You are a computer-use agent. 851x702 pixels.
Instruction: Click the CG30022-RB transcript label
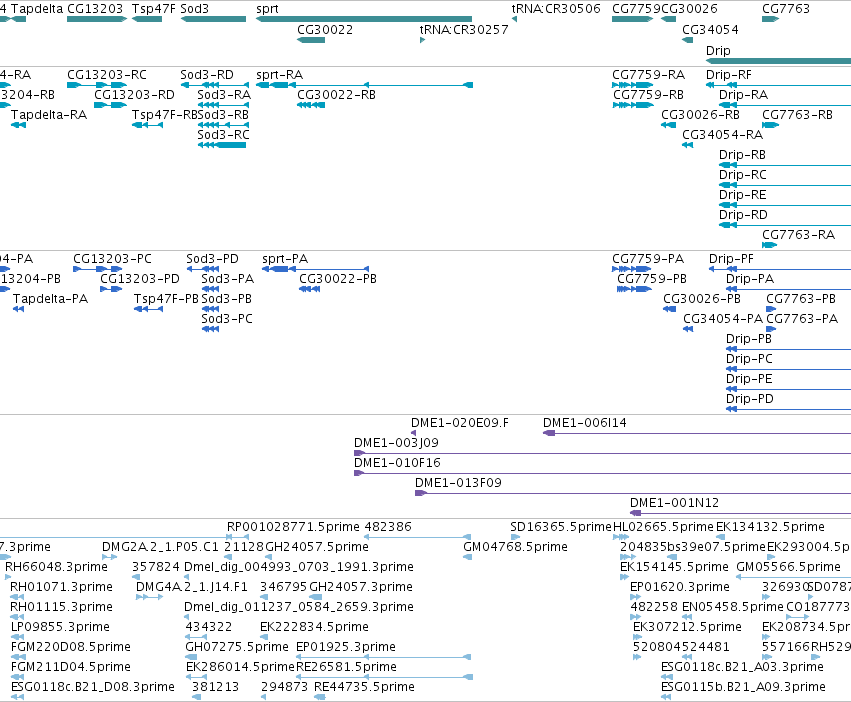pyautogui.click(x=336, y=95)
